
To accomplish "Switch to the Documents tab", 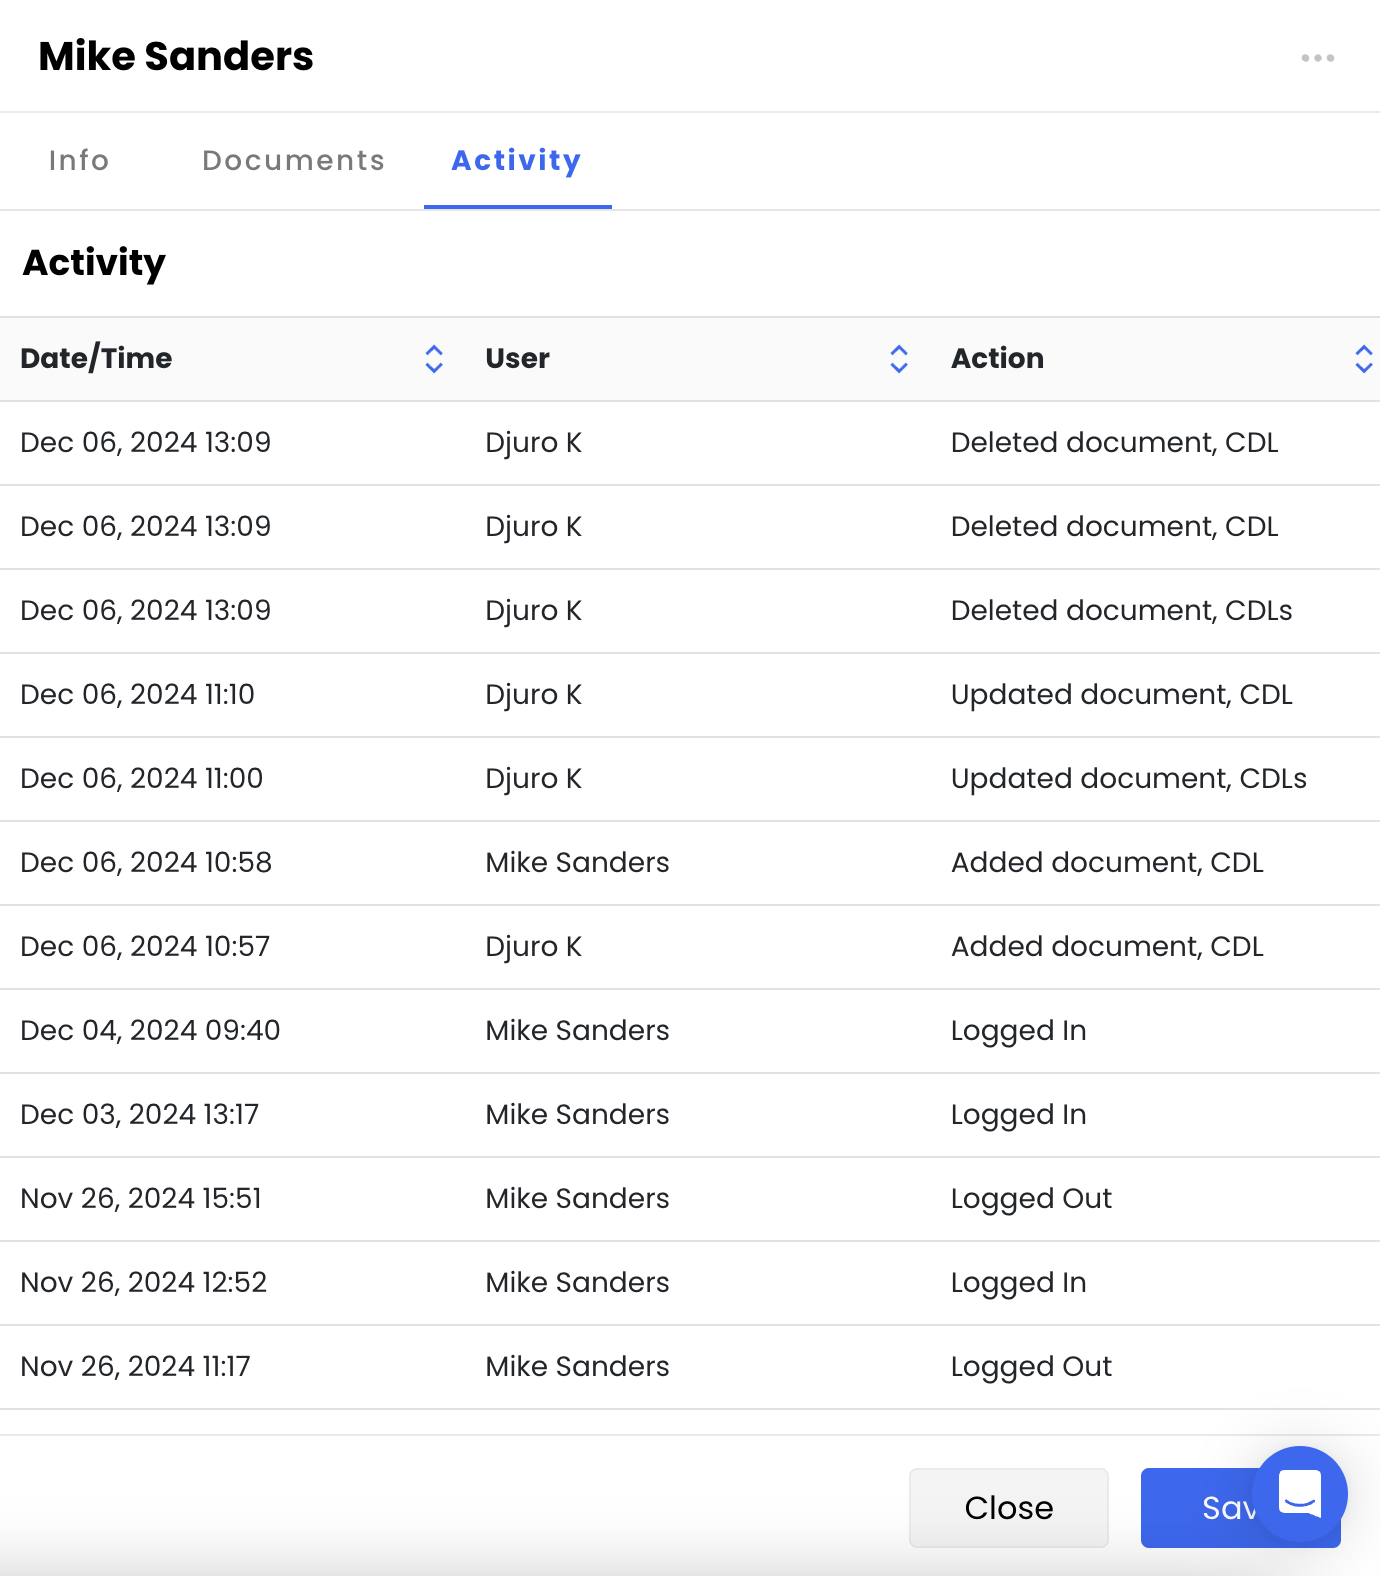I will click(293, 160).
